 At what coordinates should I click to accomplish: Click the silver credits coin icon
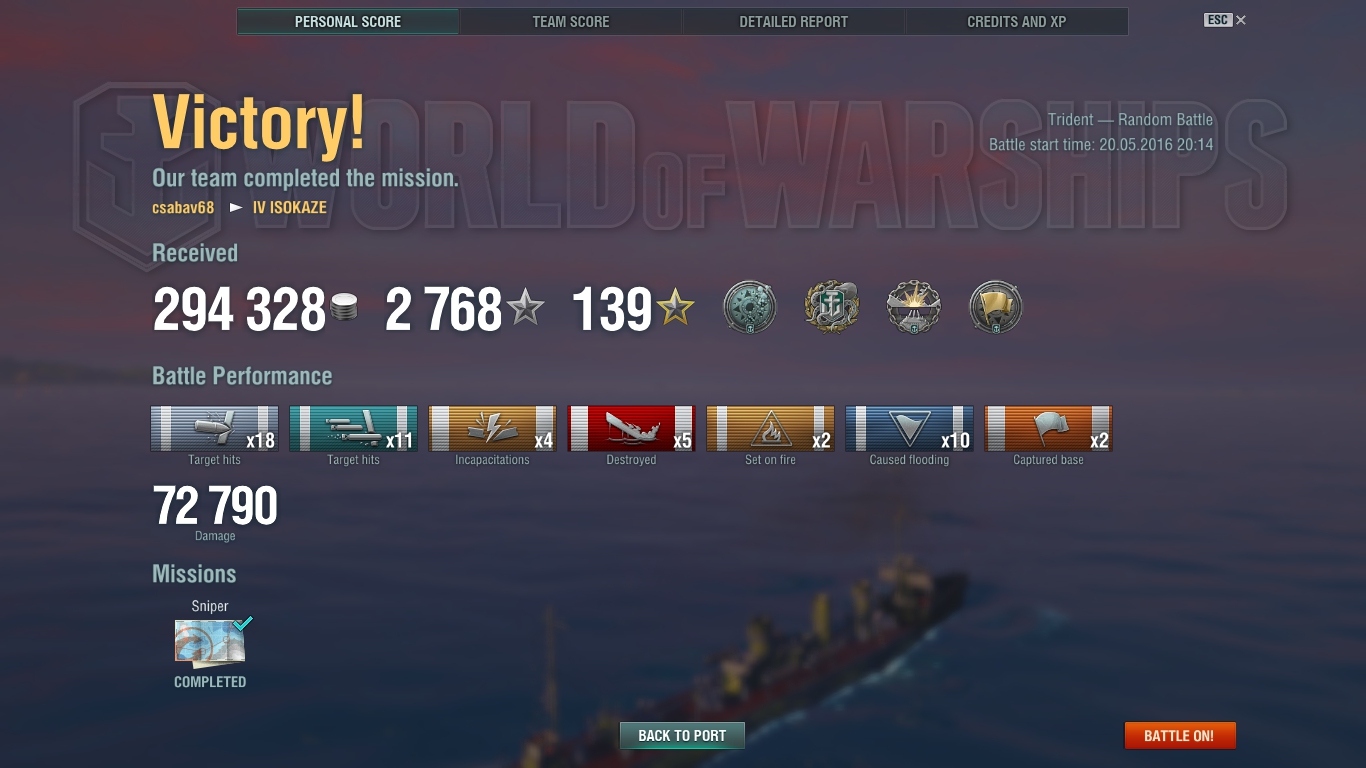tap(343, 308)
